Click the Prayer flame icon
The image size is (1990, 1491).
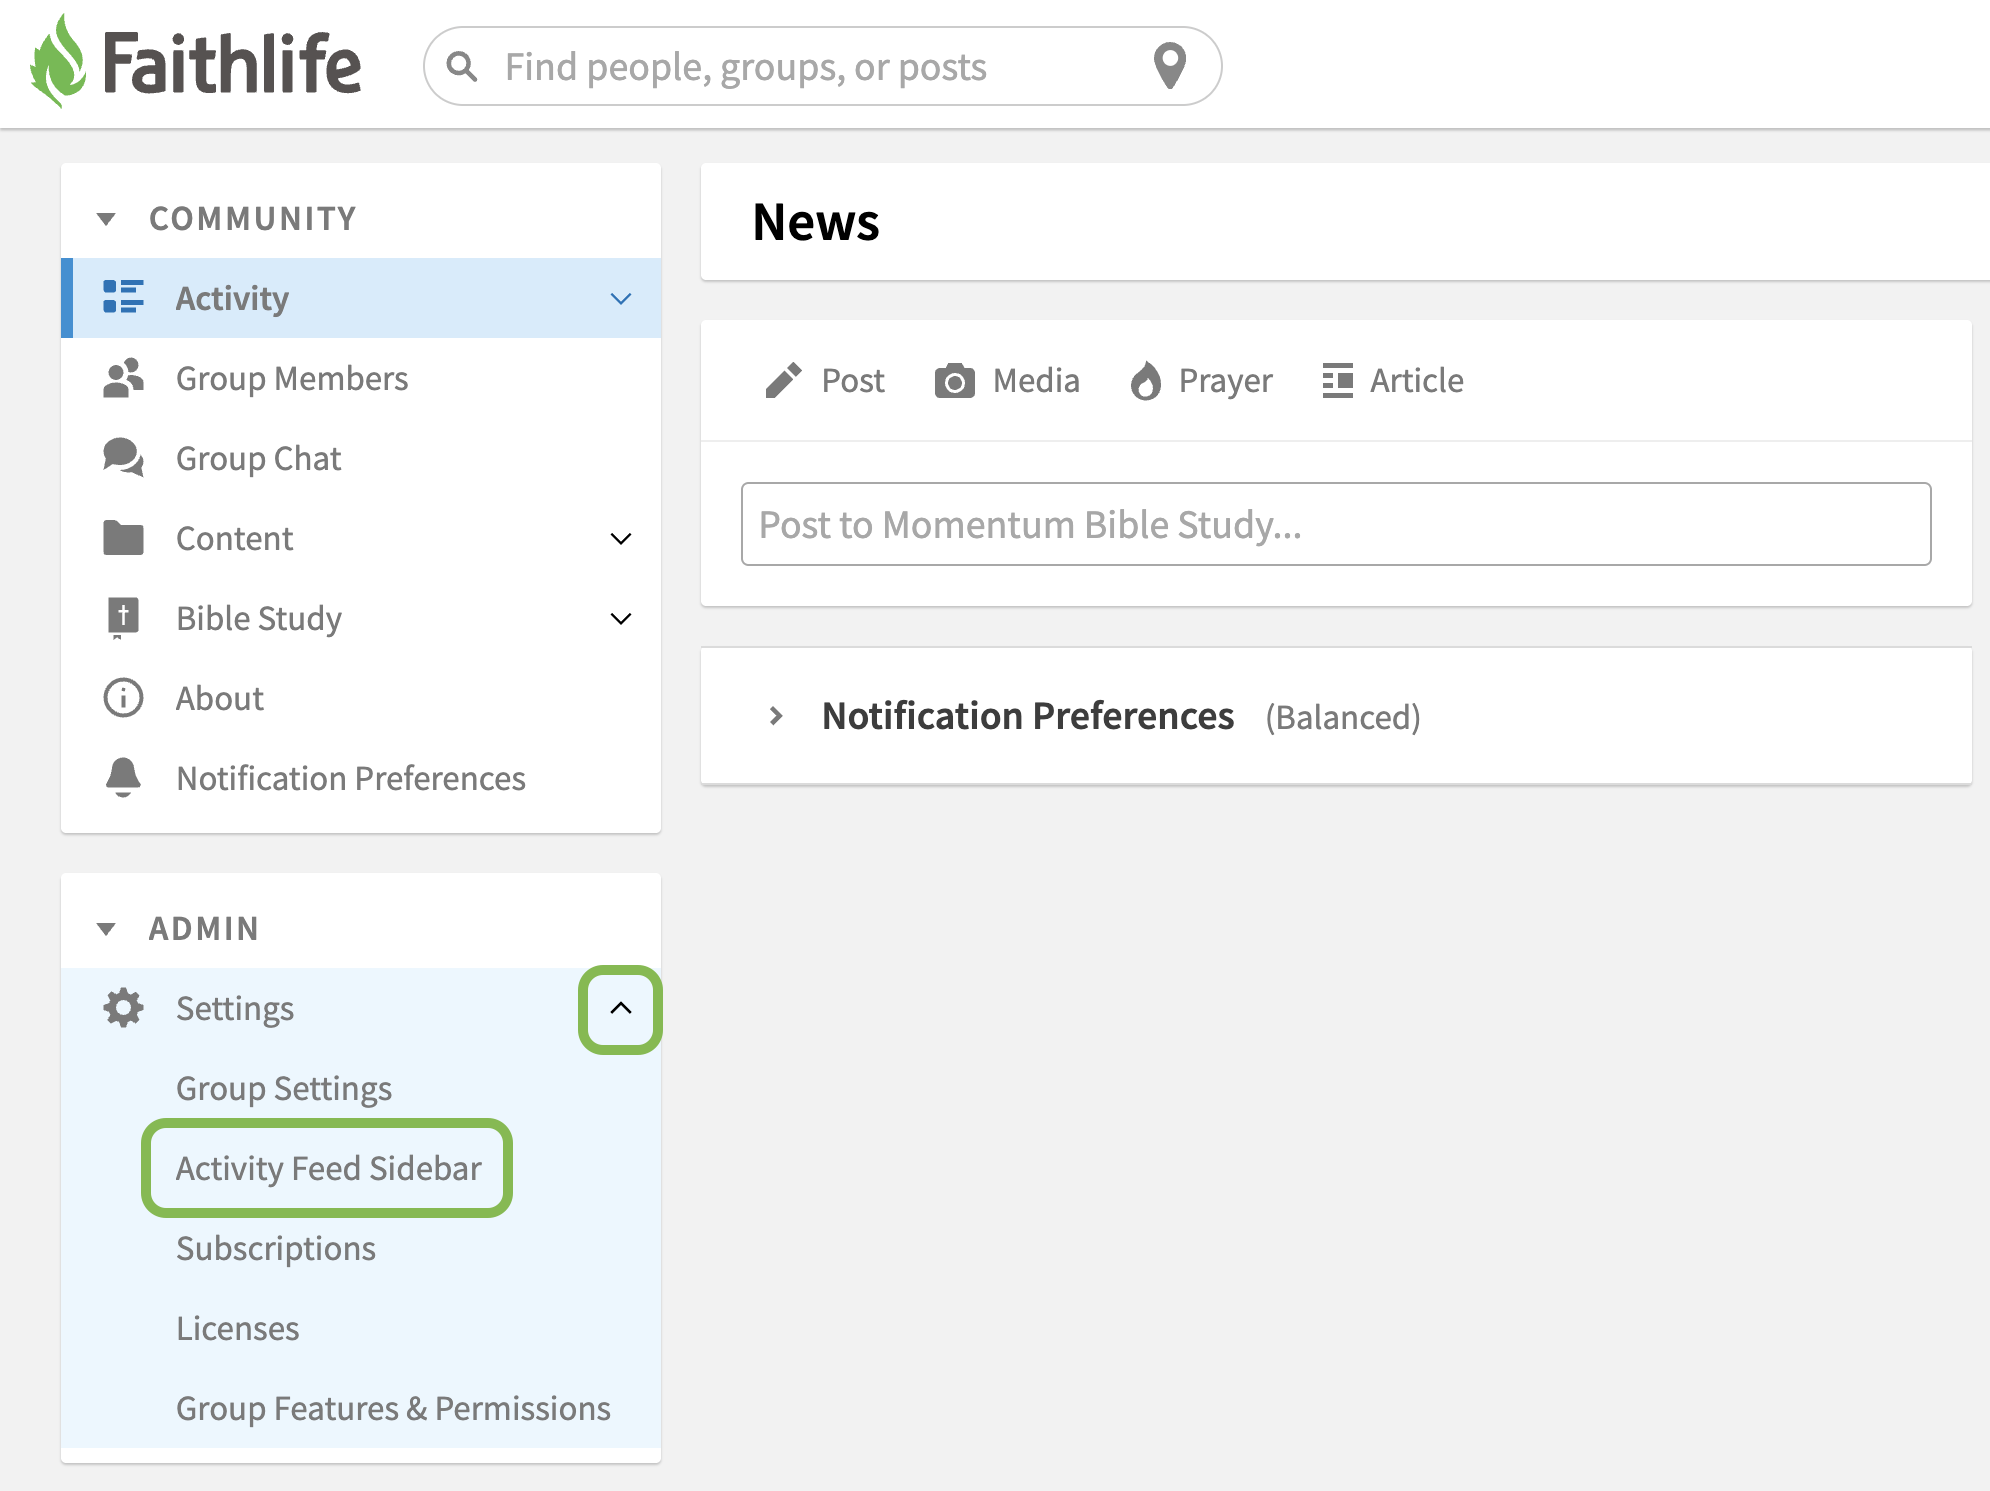click(x=1146, y=381)
